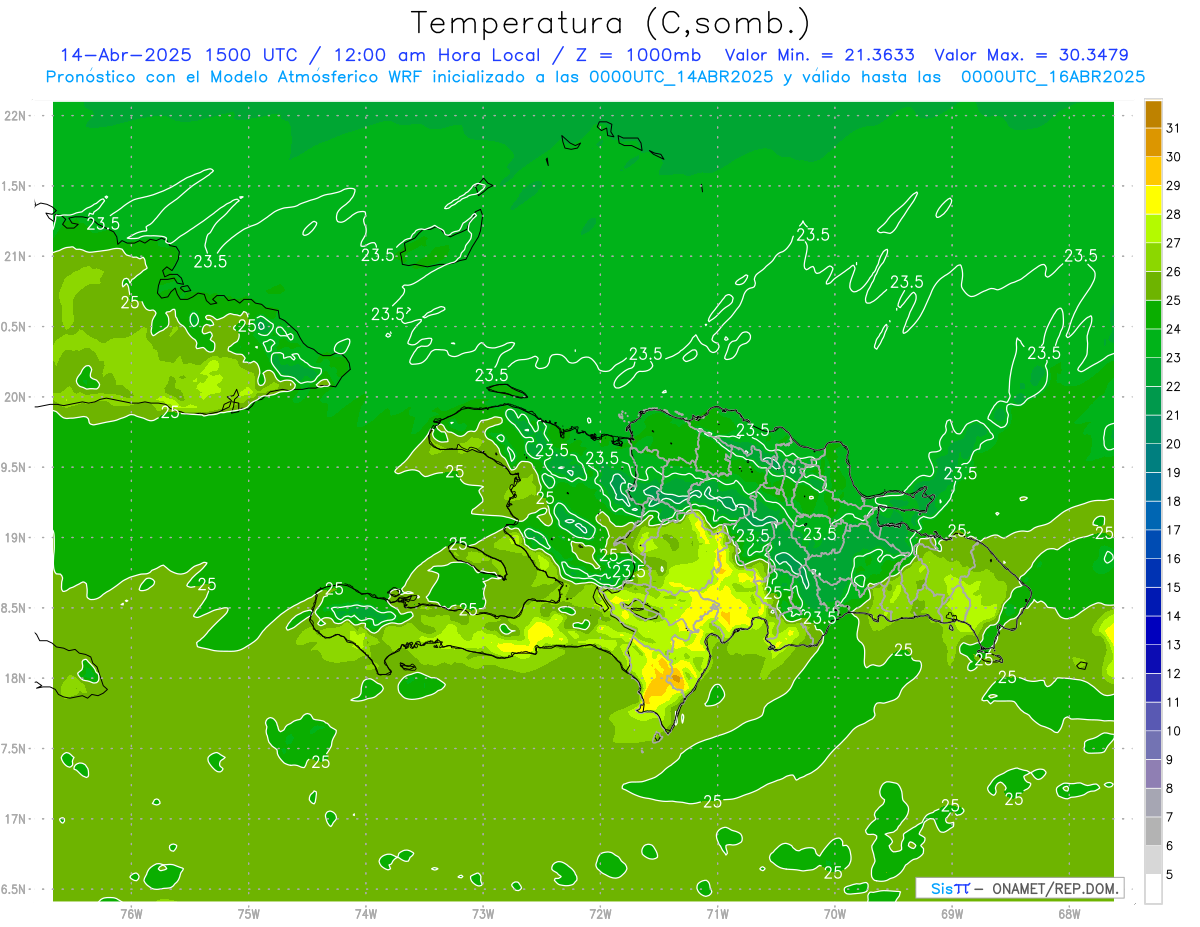
Task: Click the '22' value on the color legend
Action: [1173, 387]
